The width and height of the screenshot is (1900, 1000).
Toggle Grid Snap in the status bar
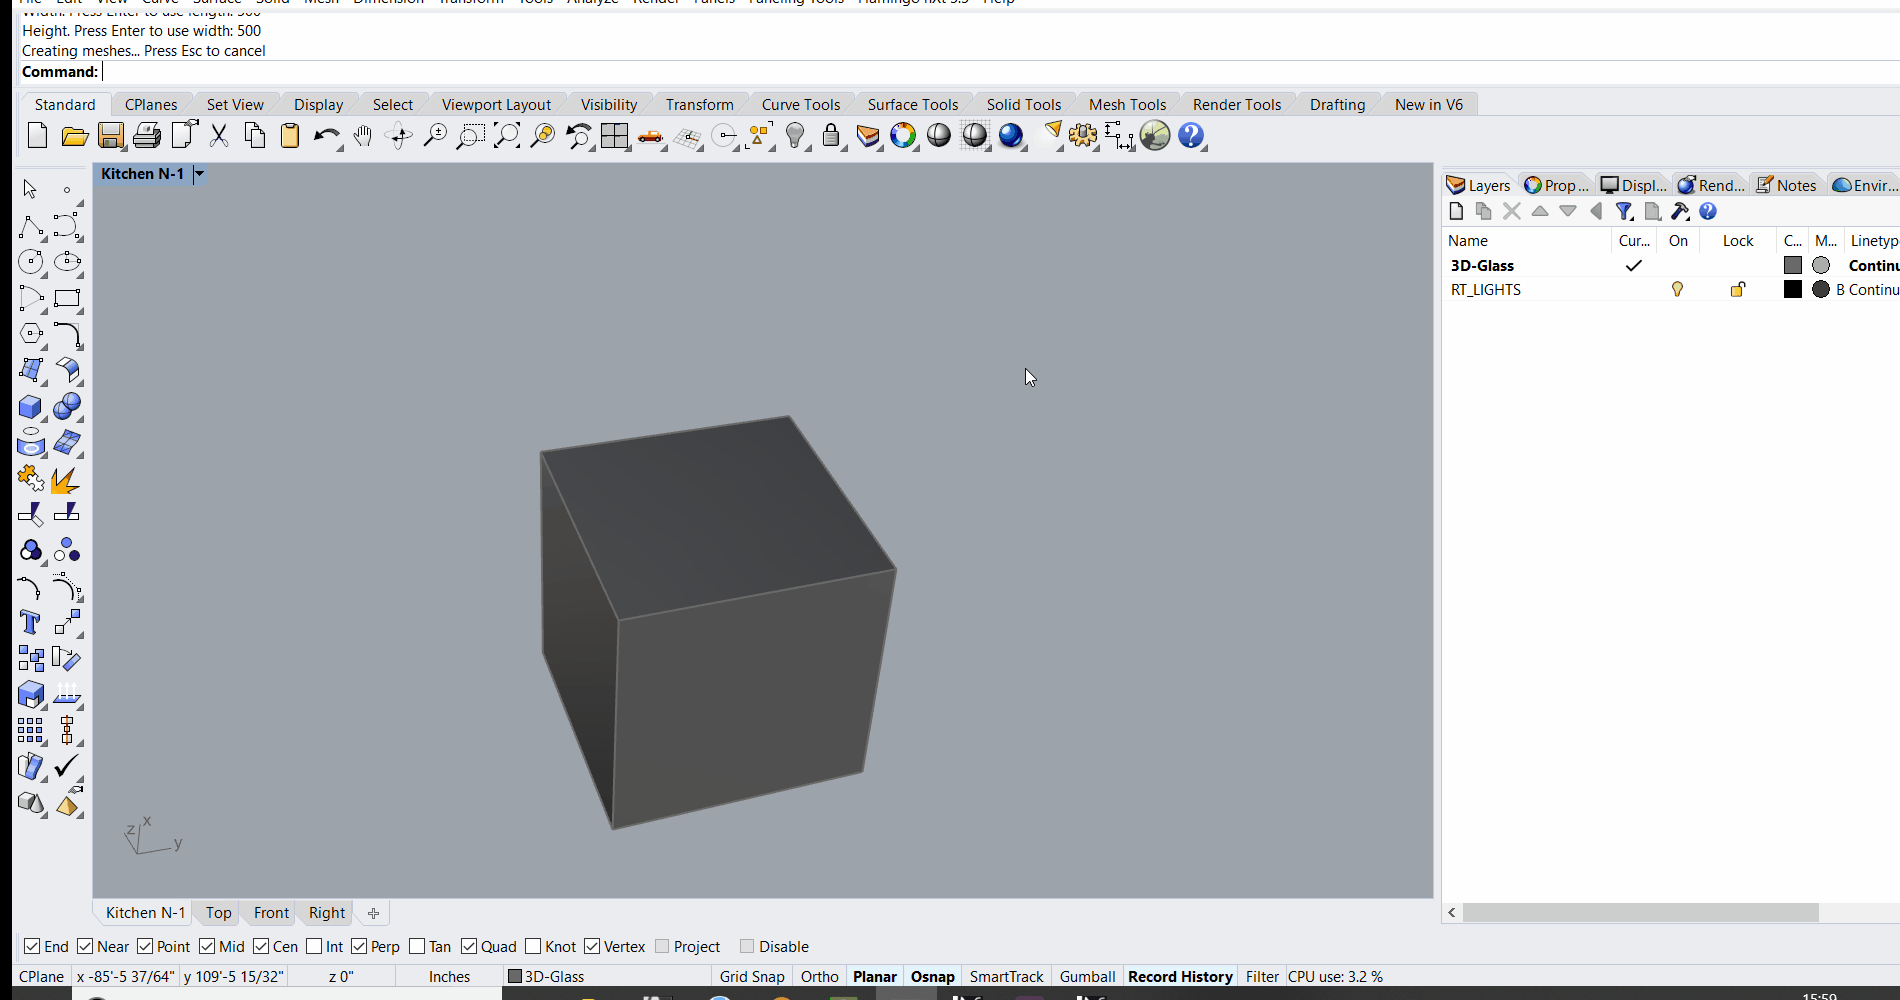pyautogui.click(x=752, y=976)
